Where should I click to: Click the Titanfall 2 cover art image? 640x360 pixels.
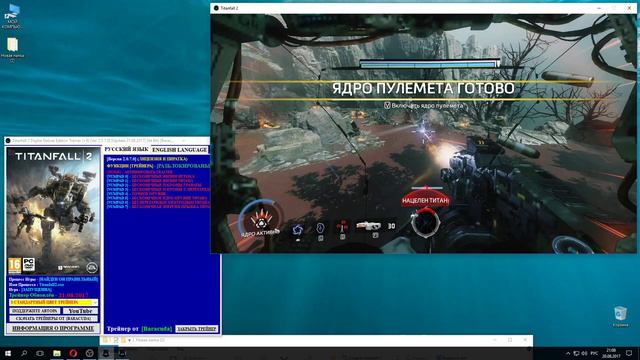[x=53, y=211]
